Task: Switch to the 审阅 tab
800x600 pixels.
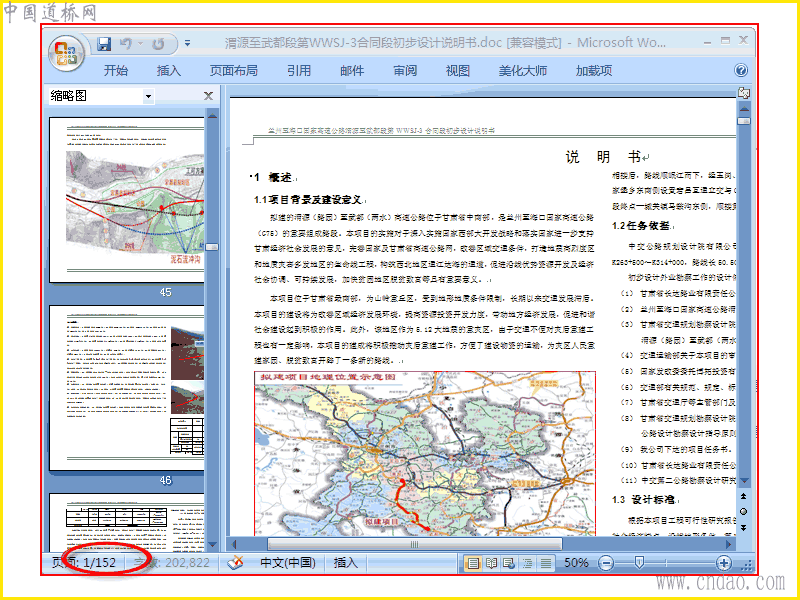Action: (405, 70)
